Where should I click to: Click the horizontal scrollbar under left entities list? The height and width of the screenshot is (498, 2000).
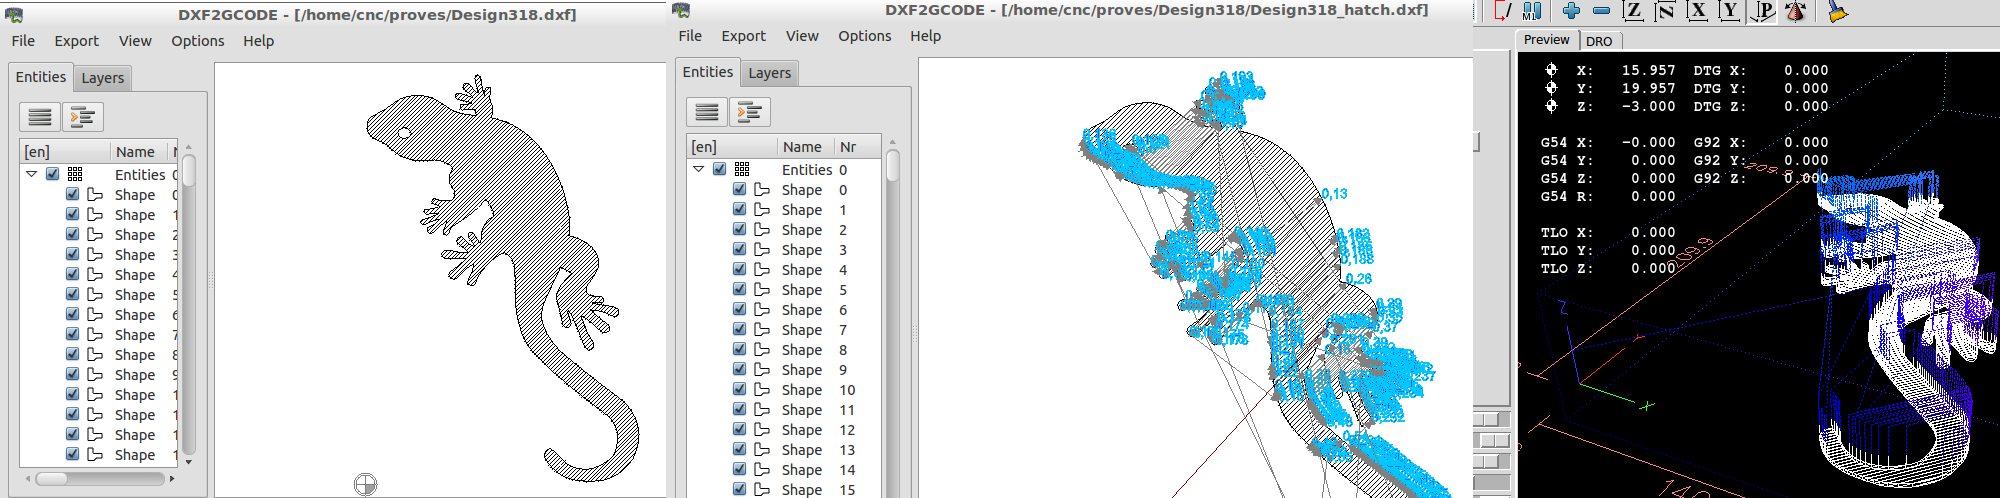click(98, 479)
